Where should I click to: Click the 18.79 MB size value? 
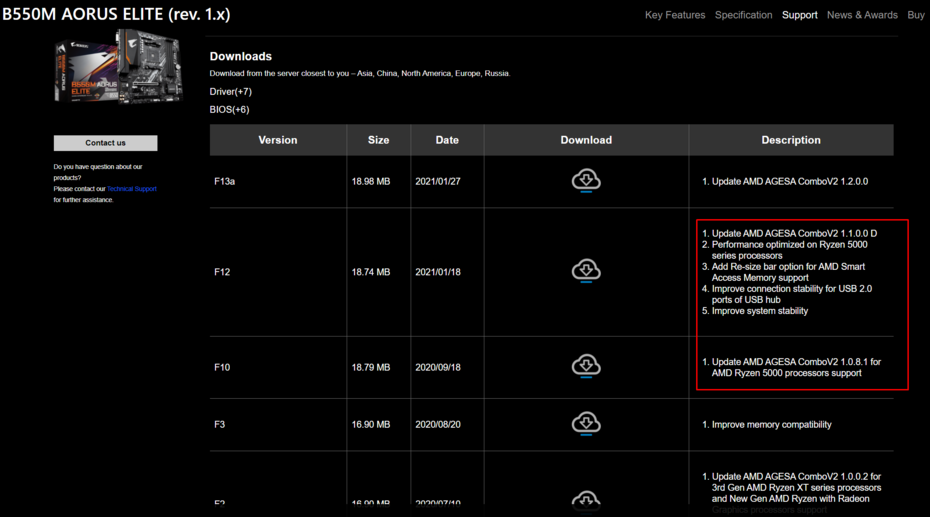click(371, 367)
